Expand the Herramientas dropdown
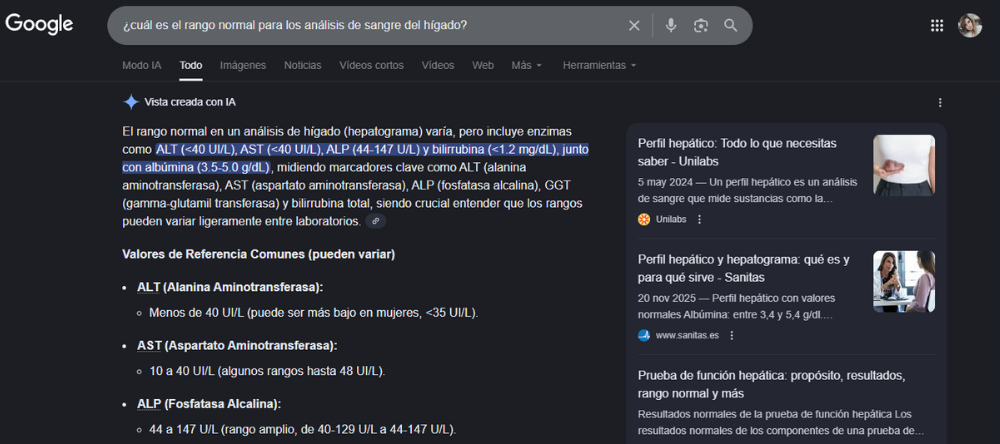The image size is (1000, 444). (x=599, y=65)
